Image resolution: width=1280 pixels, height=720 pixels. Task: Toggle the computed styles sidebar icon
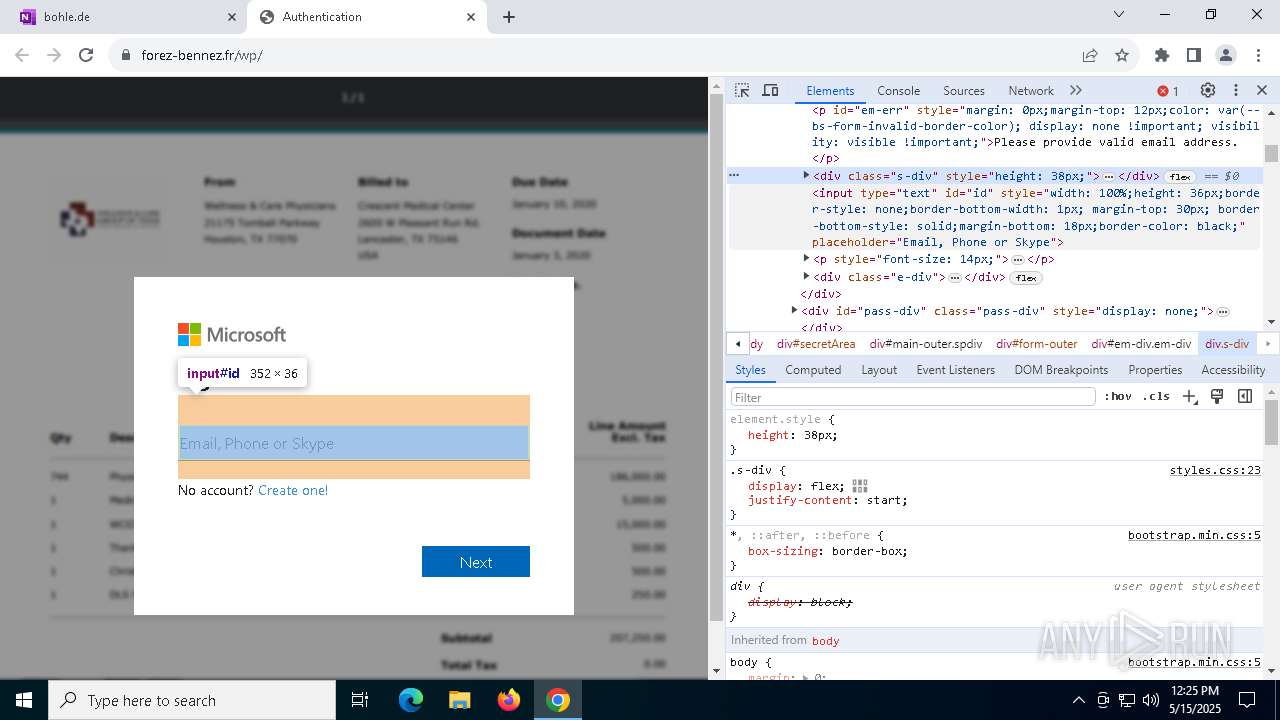tap(1245, 396)
